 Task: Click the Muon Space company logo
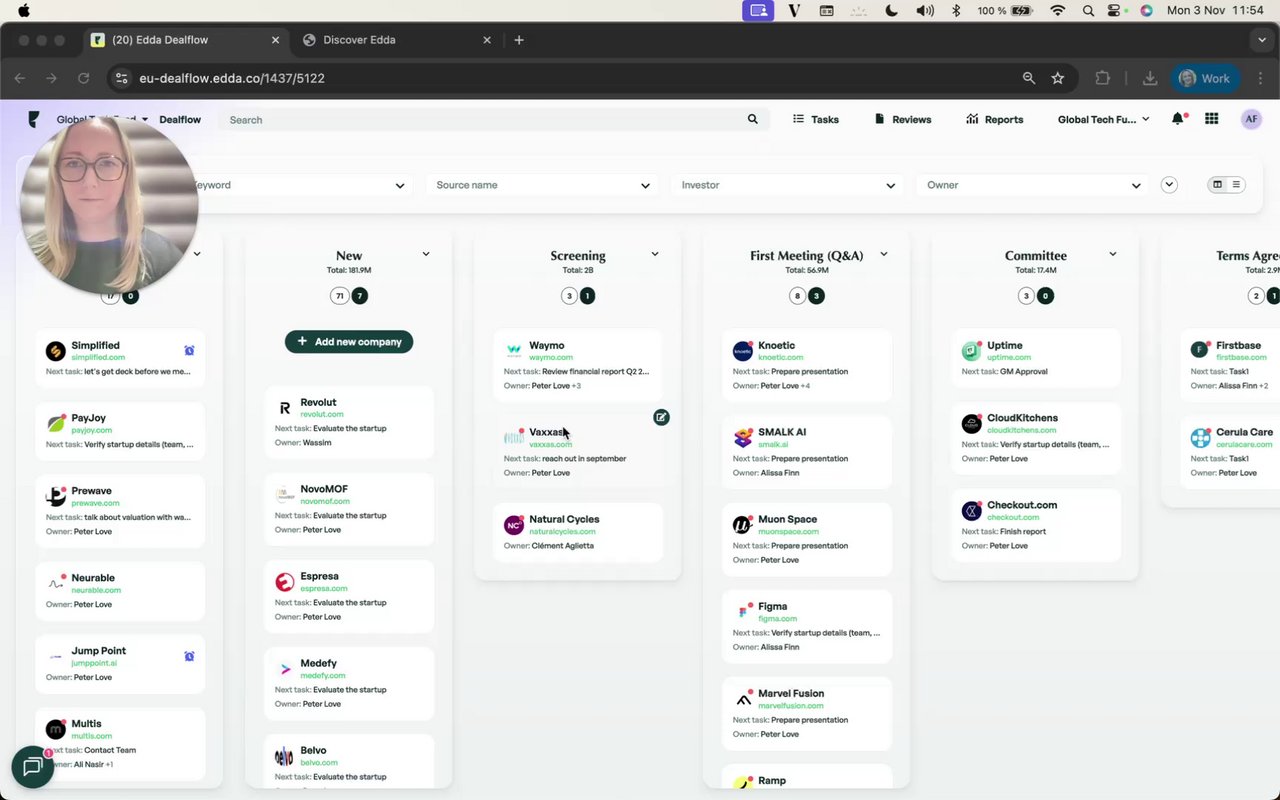click(x=743, y=525)
